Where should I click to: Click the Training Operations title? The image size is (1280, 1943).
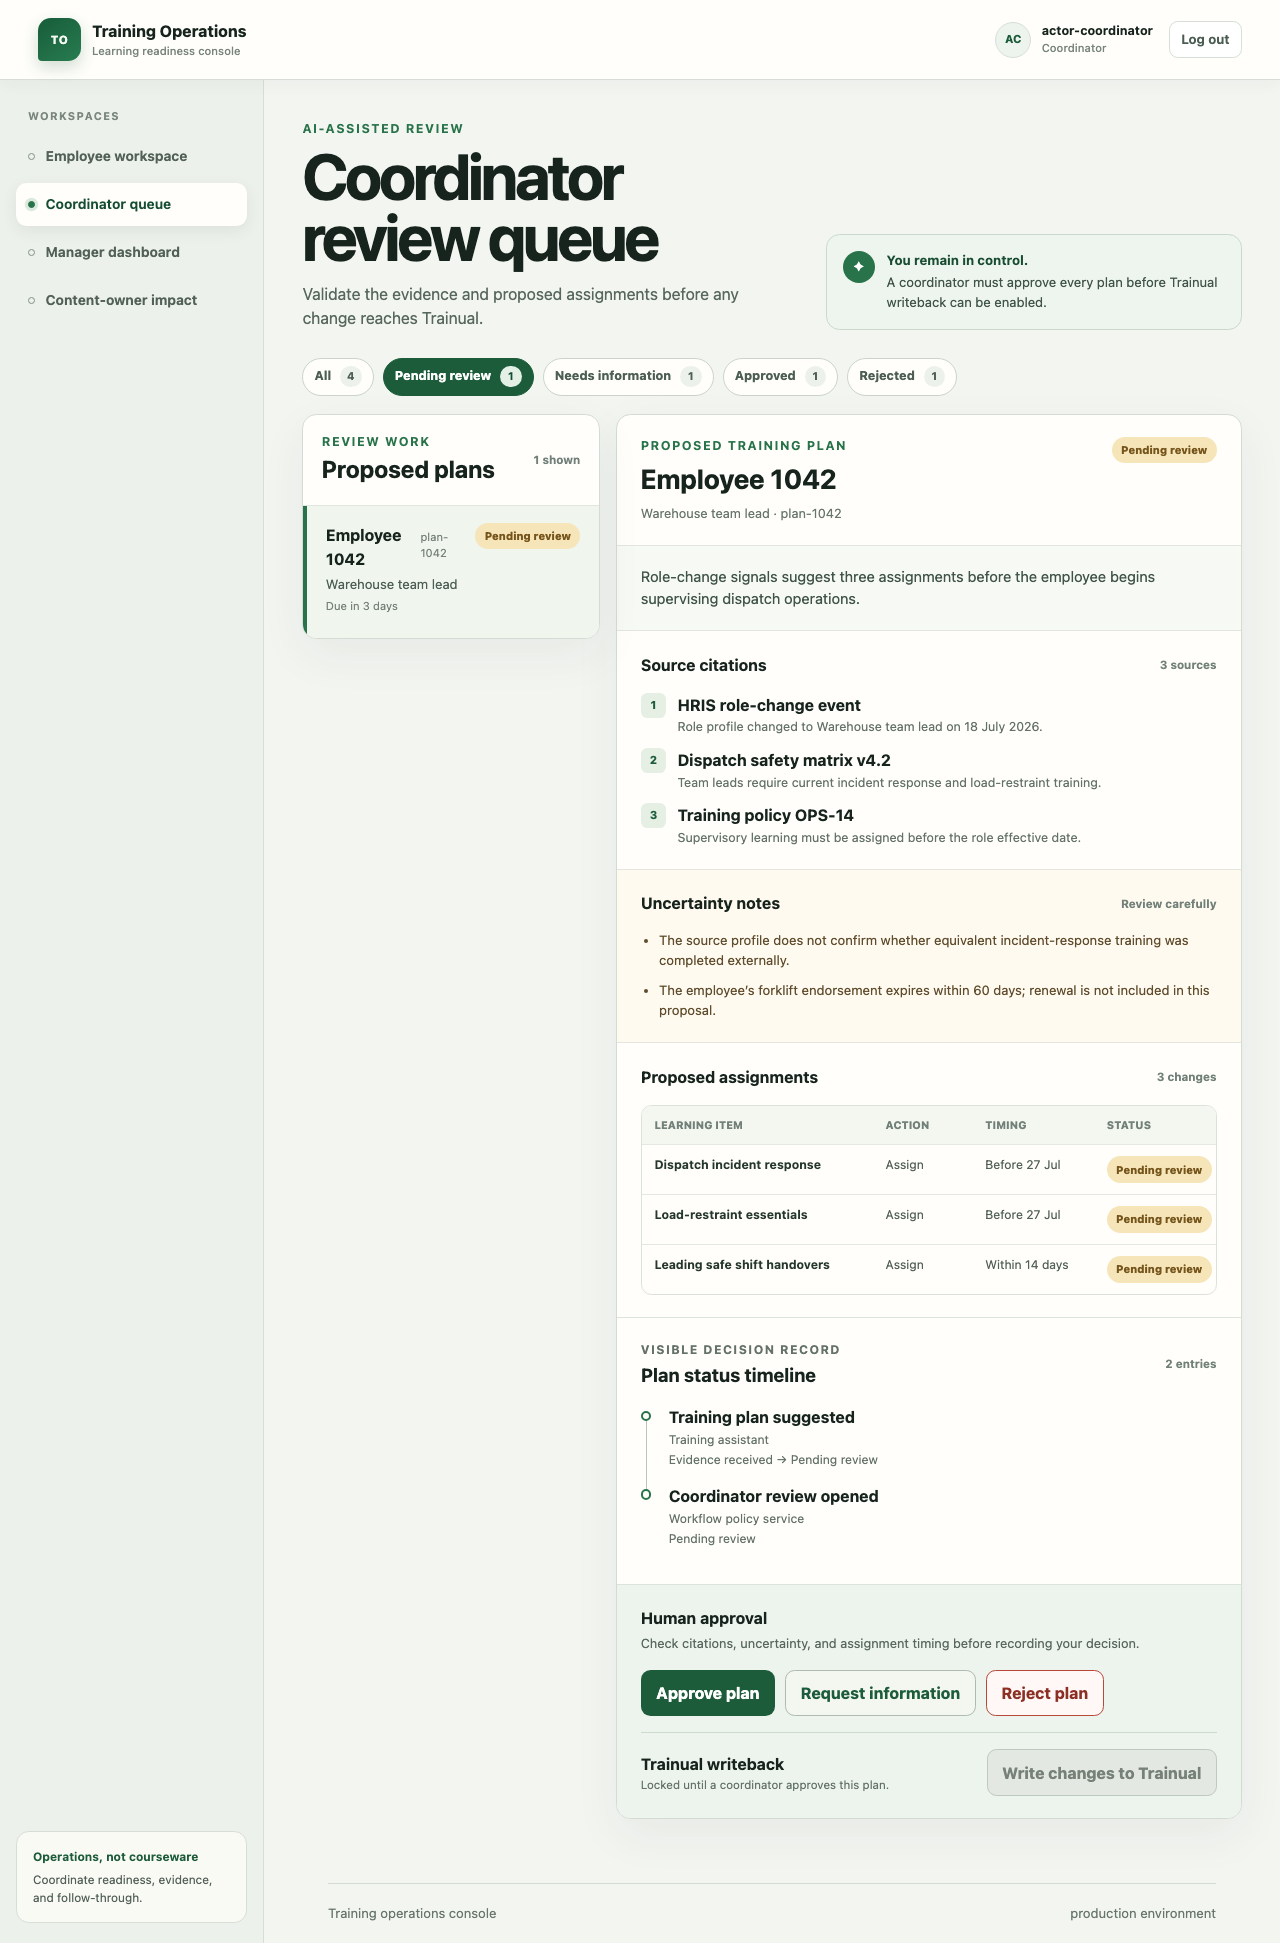click(x=169, y=31)
